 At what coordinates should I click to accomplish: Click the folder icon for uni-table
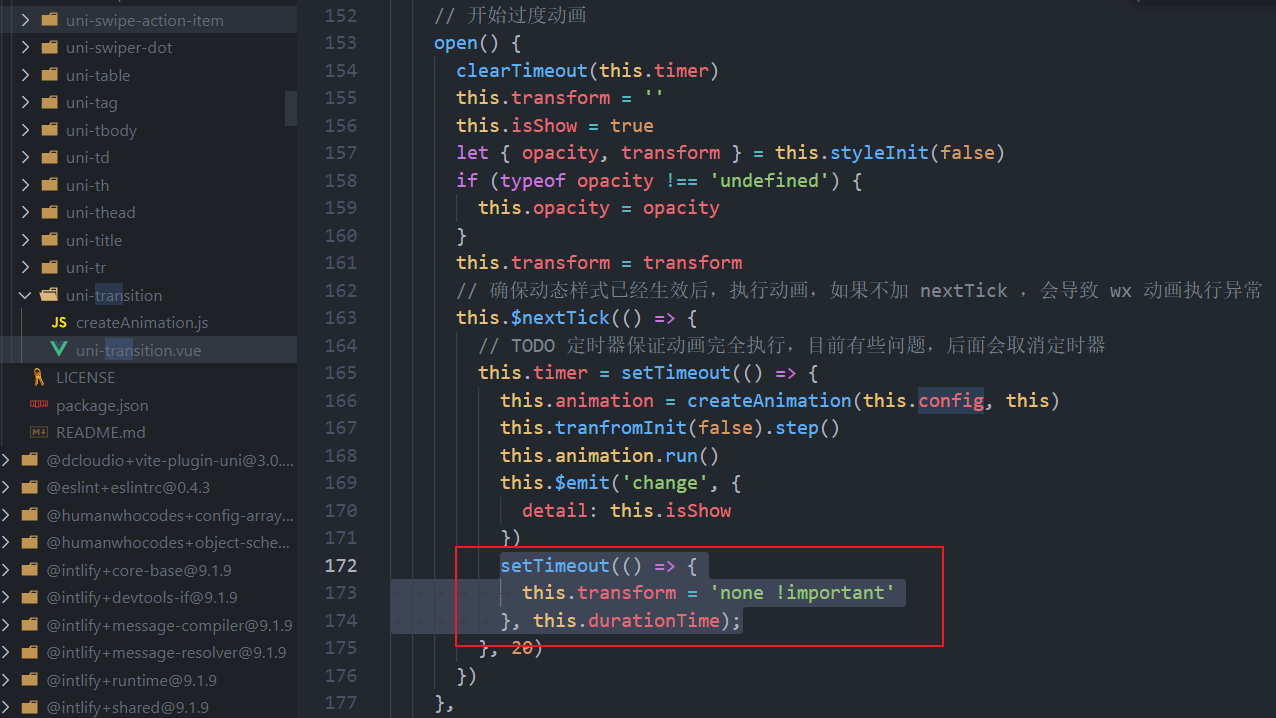tap(50, 75)
